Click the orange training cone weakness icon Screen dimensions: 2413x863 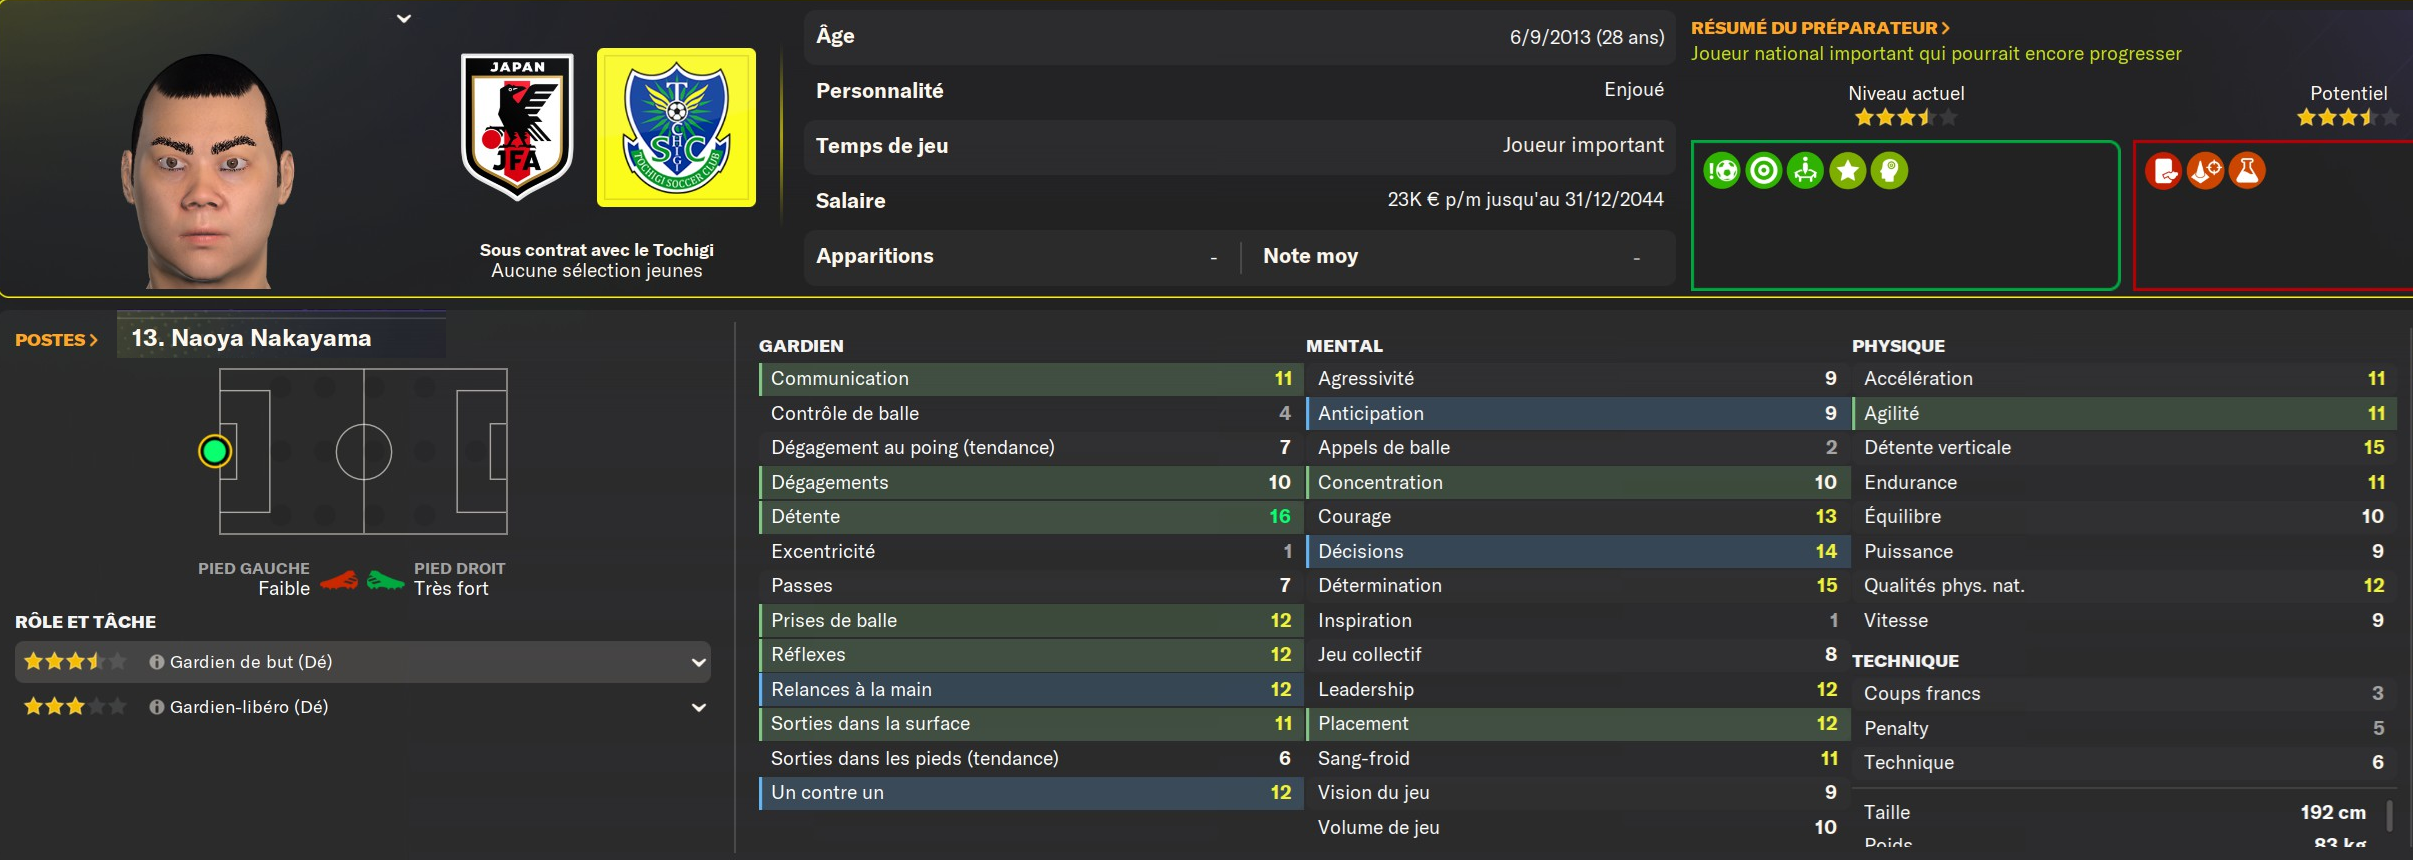click(x=2205, y=171)
